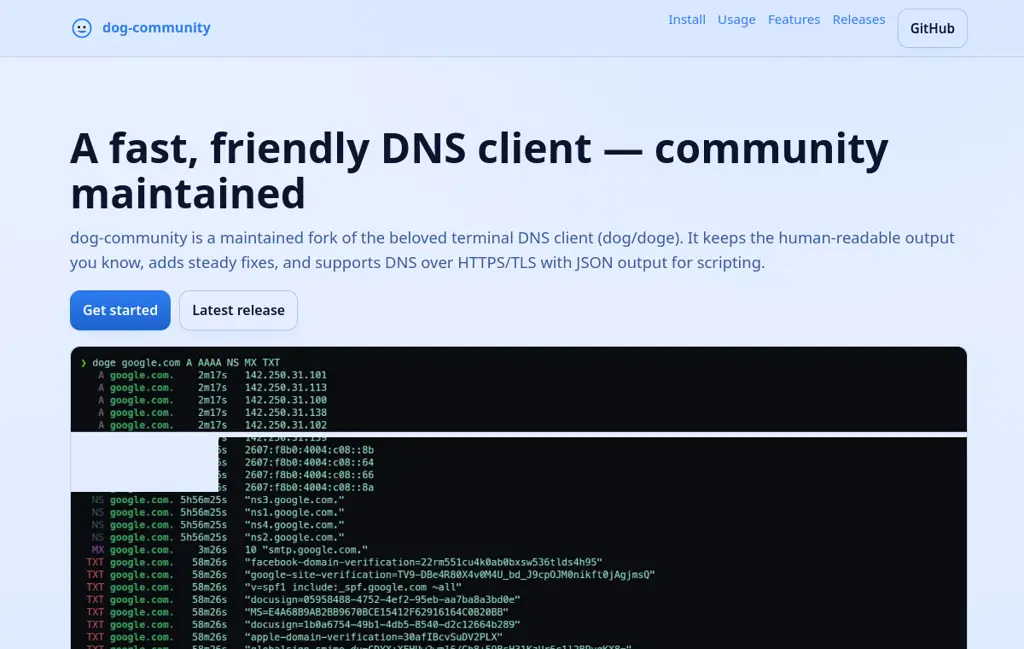Open the Latest release button
Screen dimensions: 1024x649
pos(238,310)
